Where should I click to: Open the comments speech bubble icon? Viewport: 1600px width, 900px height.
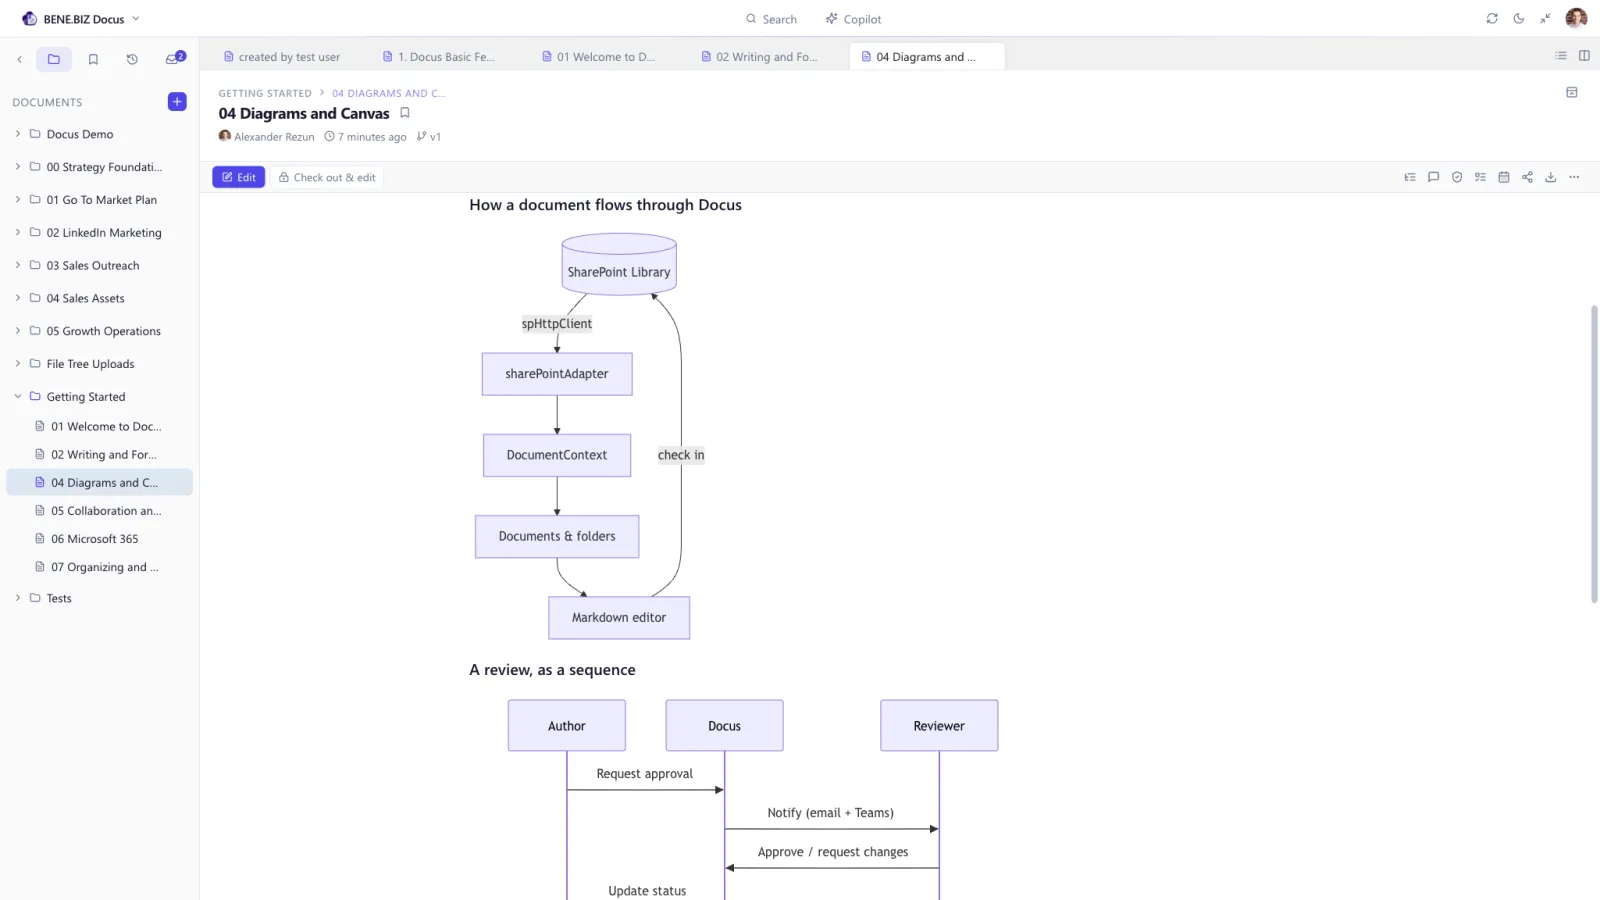(x=1433, y=177)
